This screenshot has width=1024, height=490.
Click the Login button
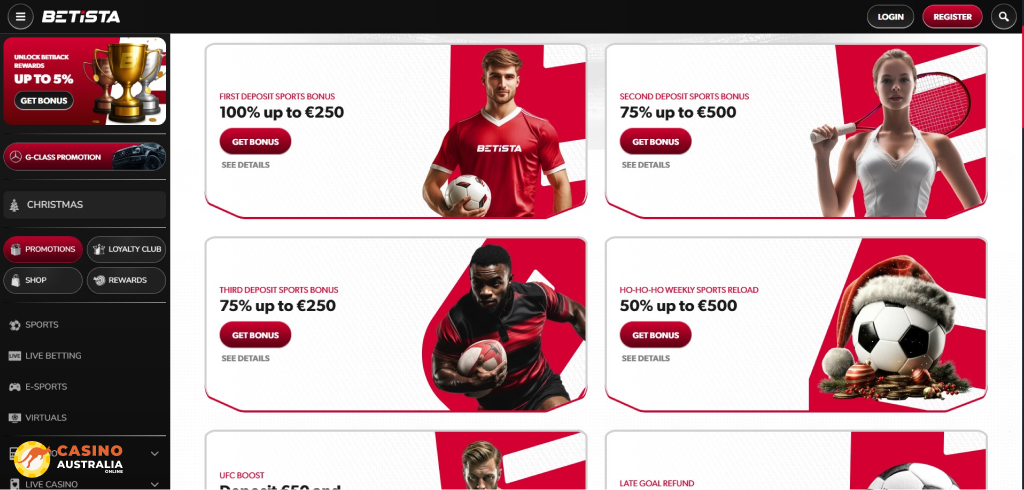[x=890, y=17]
